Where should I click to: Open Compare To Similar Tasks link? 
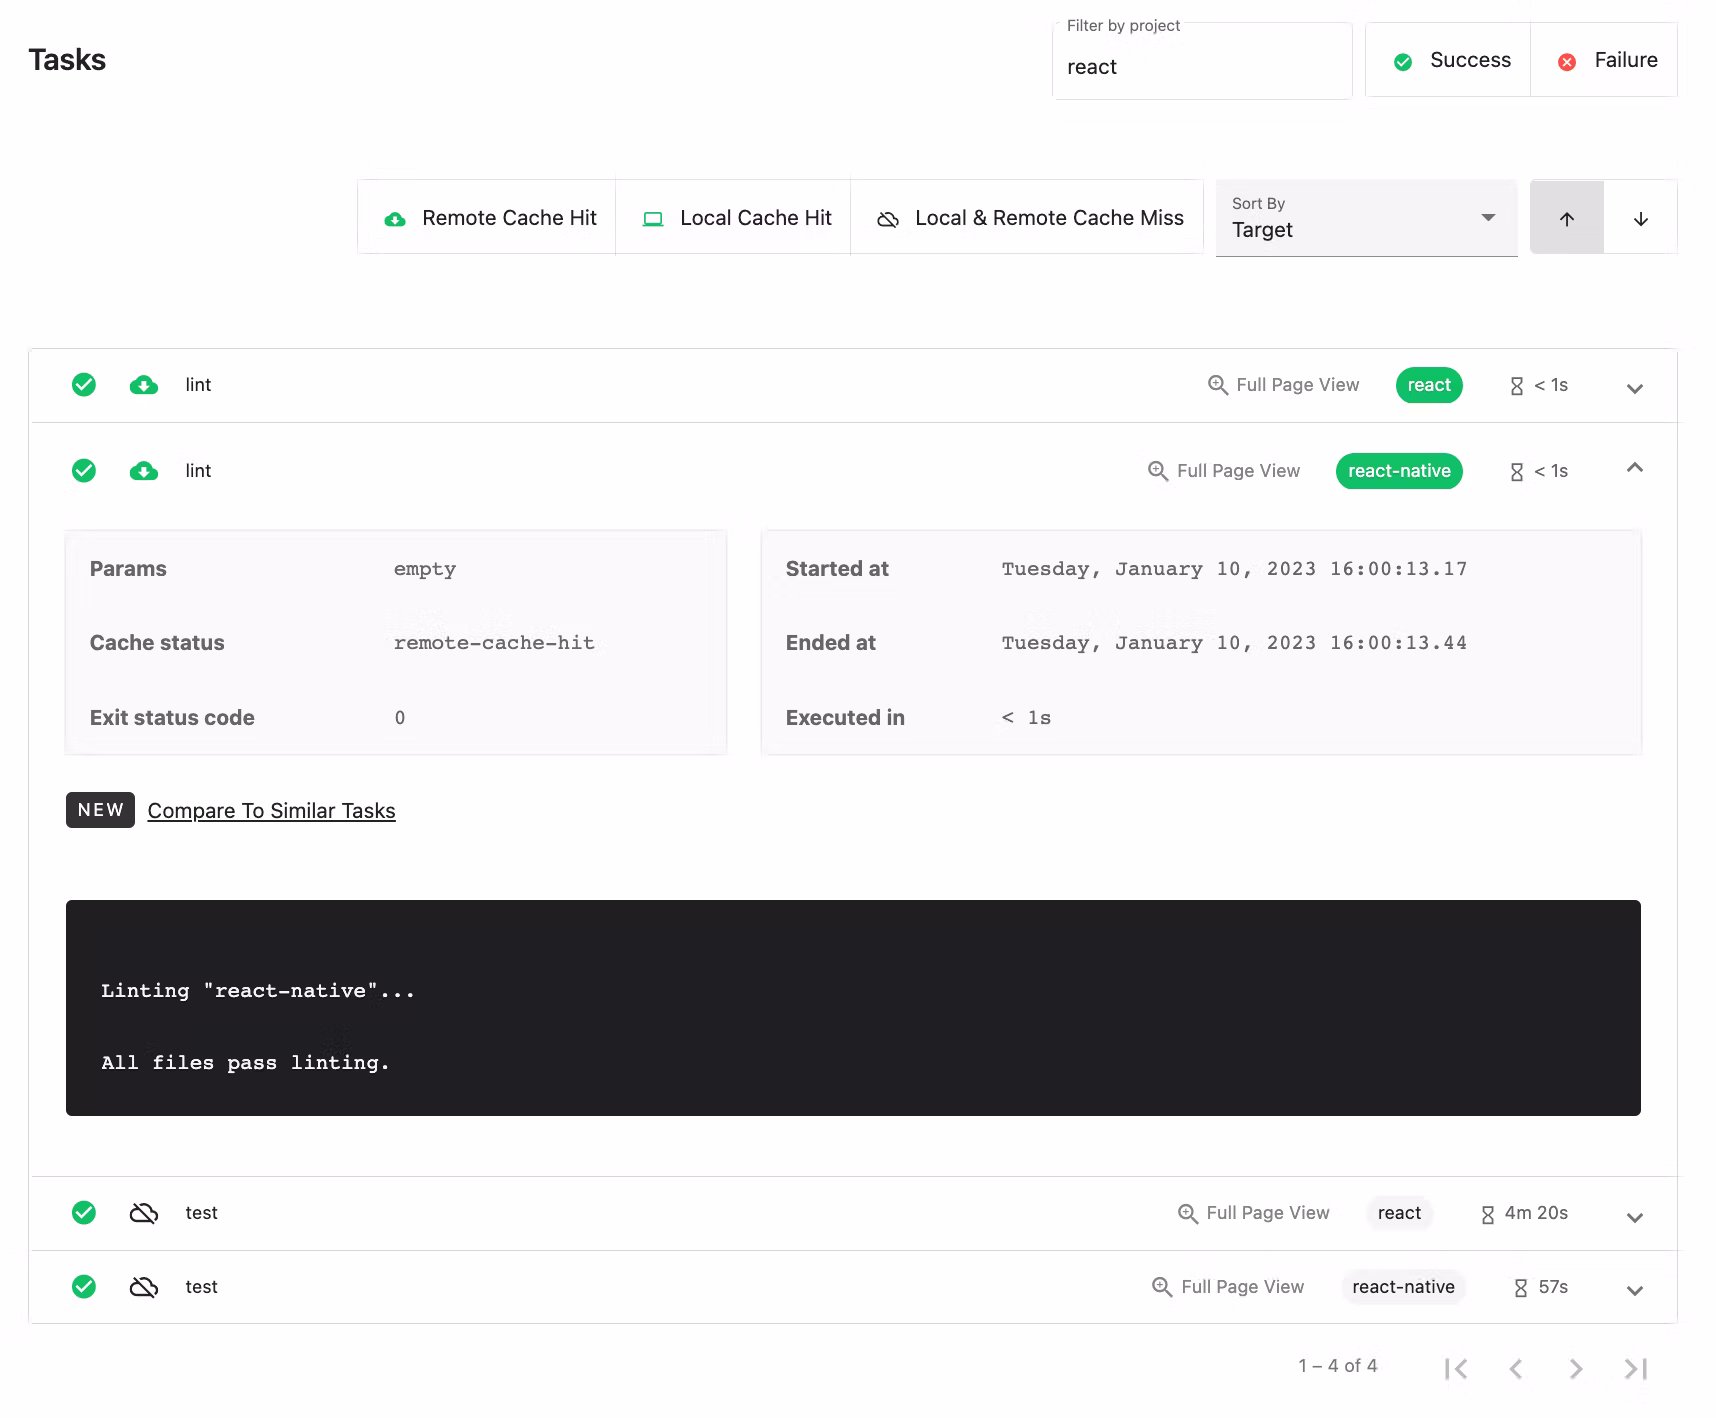[x=271, y=811]
